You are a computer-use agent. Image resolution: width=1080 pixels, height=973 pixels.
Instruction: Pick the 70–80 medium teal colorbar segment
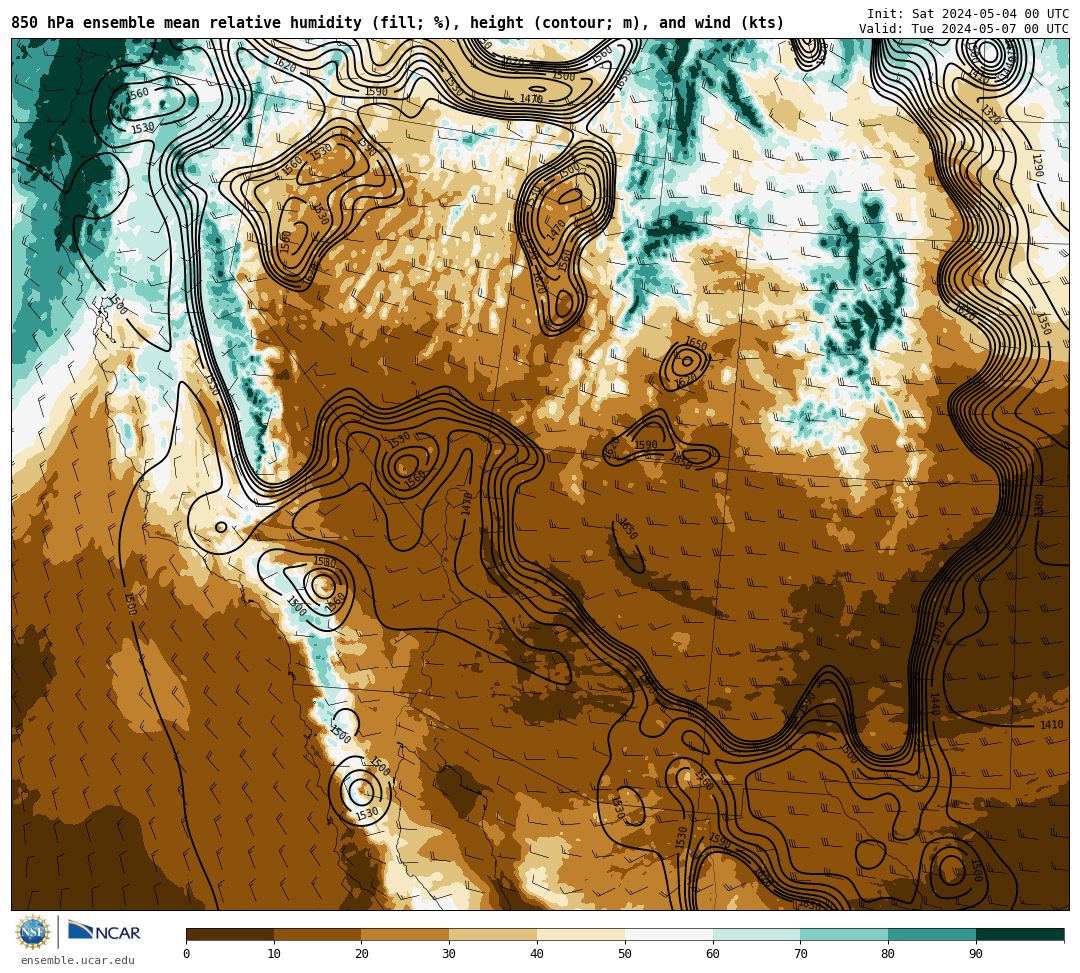pyautogui.click(x=844, y=934)
